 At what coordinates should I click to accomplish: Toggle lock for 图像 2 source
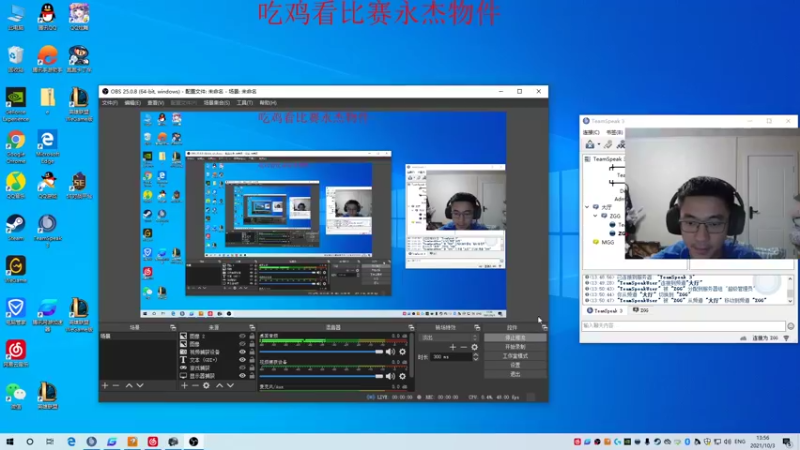click(x=252, y=336)
